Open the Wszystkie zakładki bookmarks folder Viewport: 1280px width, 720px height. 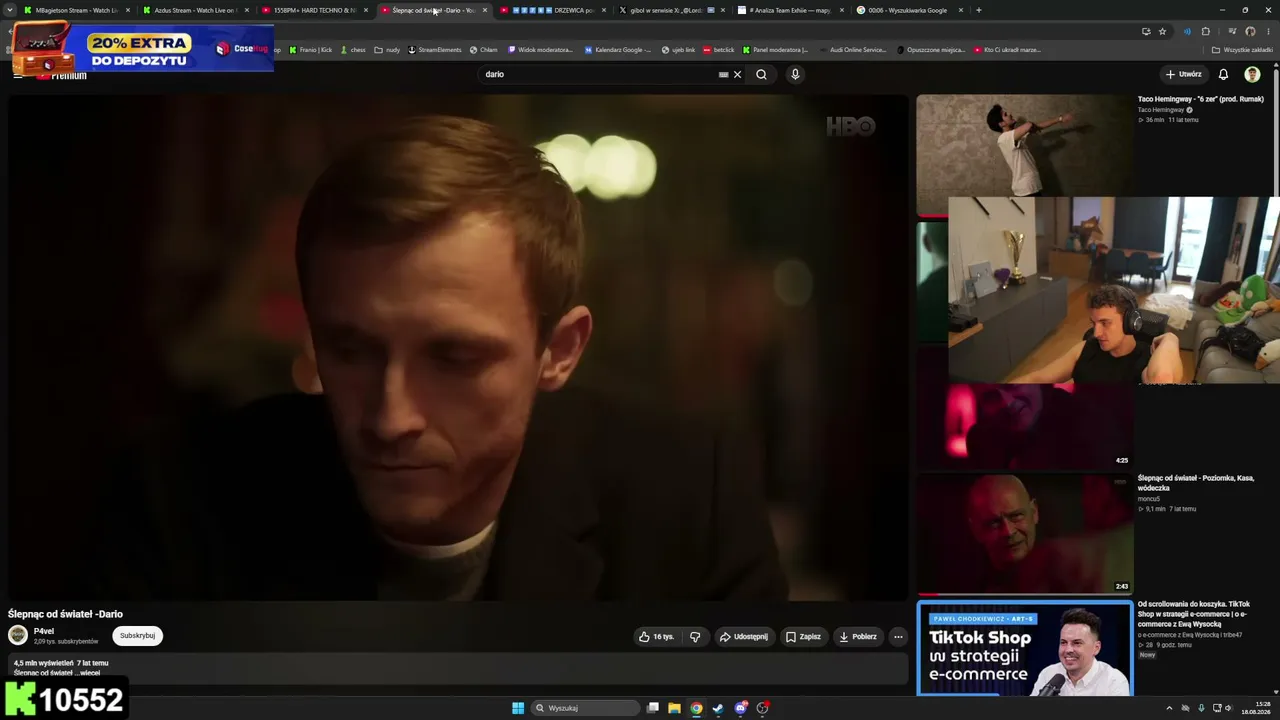[1242, 50]
